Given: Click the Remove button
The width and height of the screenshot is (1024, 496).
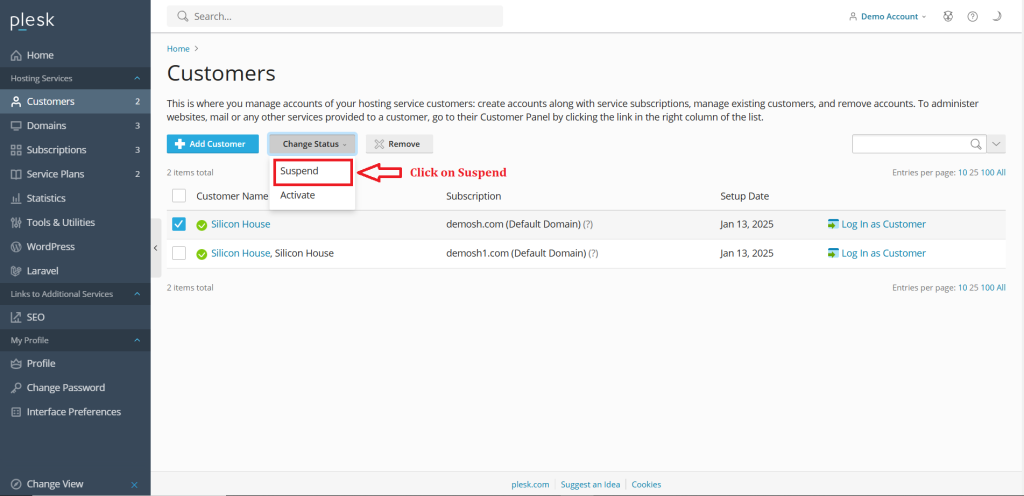Looking at the screenshot, I should coord(399,144).
